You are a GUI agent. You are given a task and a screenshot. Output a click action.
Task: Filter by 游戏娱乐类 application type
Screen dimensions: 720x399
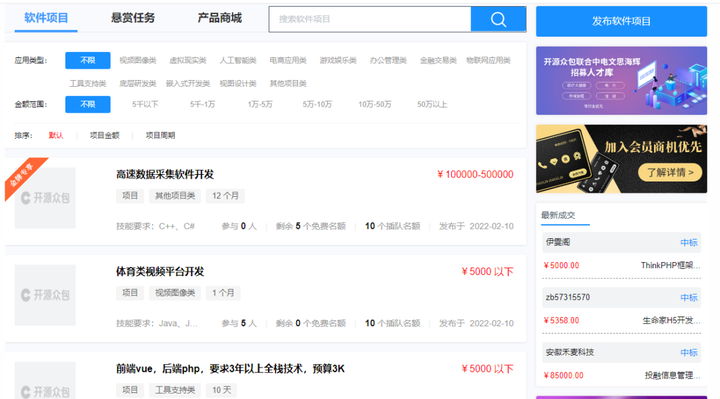pos(338,61)
